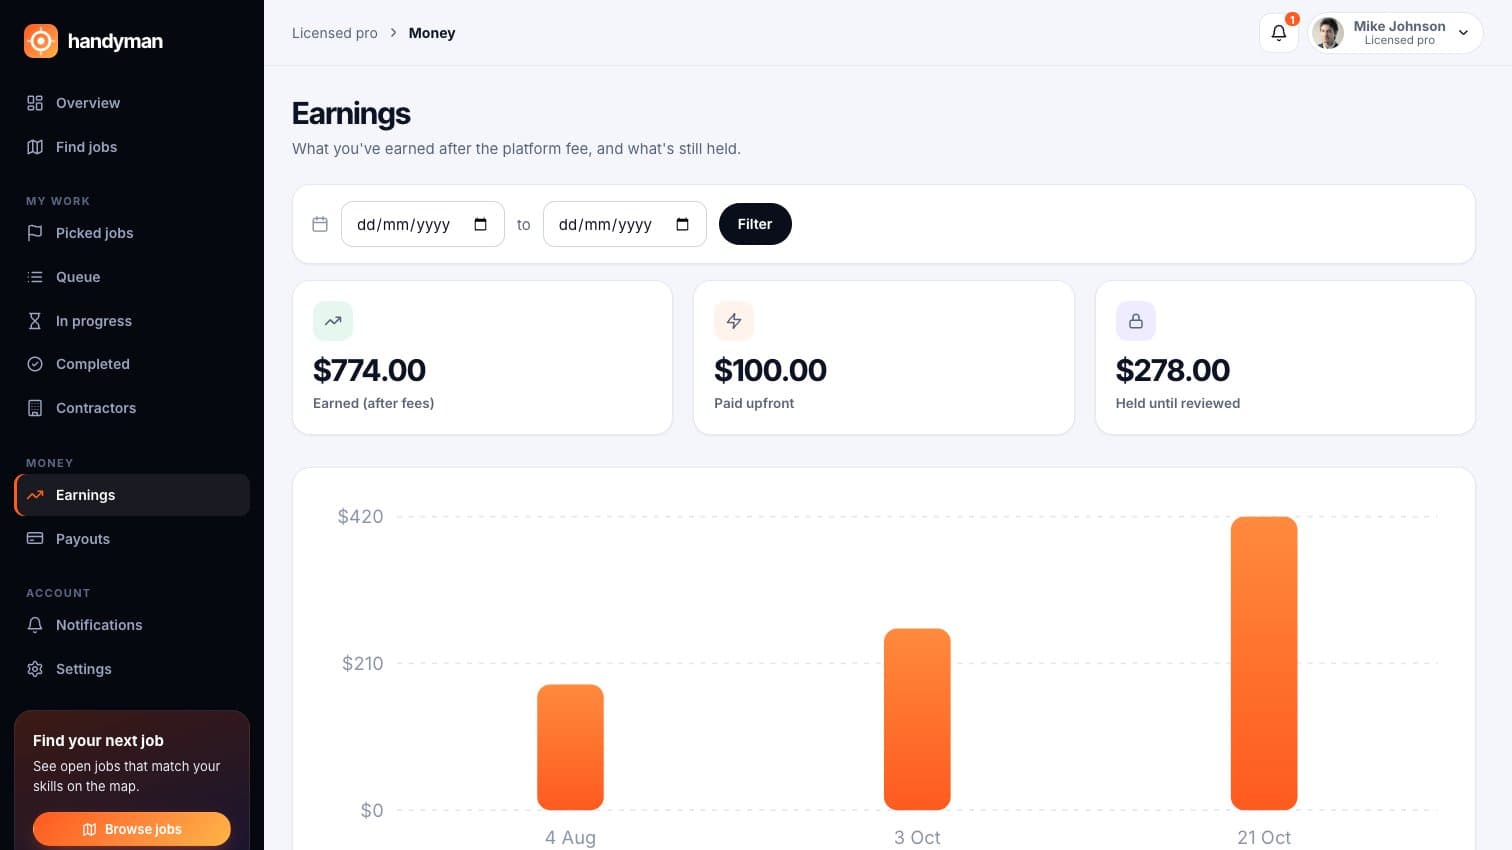
Task: Focus the end date input field
Action: (x=624, y=224)
